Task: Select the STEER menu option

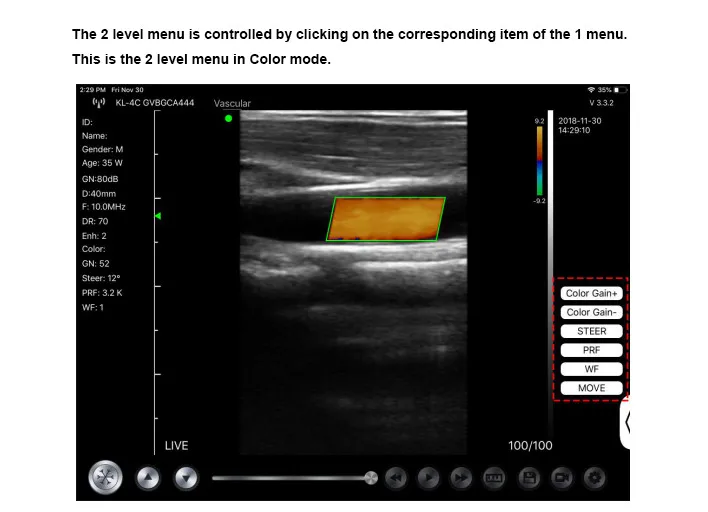Action: [592, 331]
